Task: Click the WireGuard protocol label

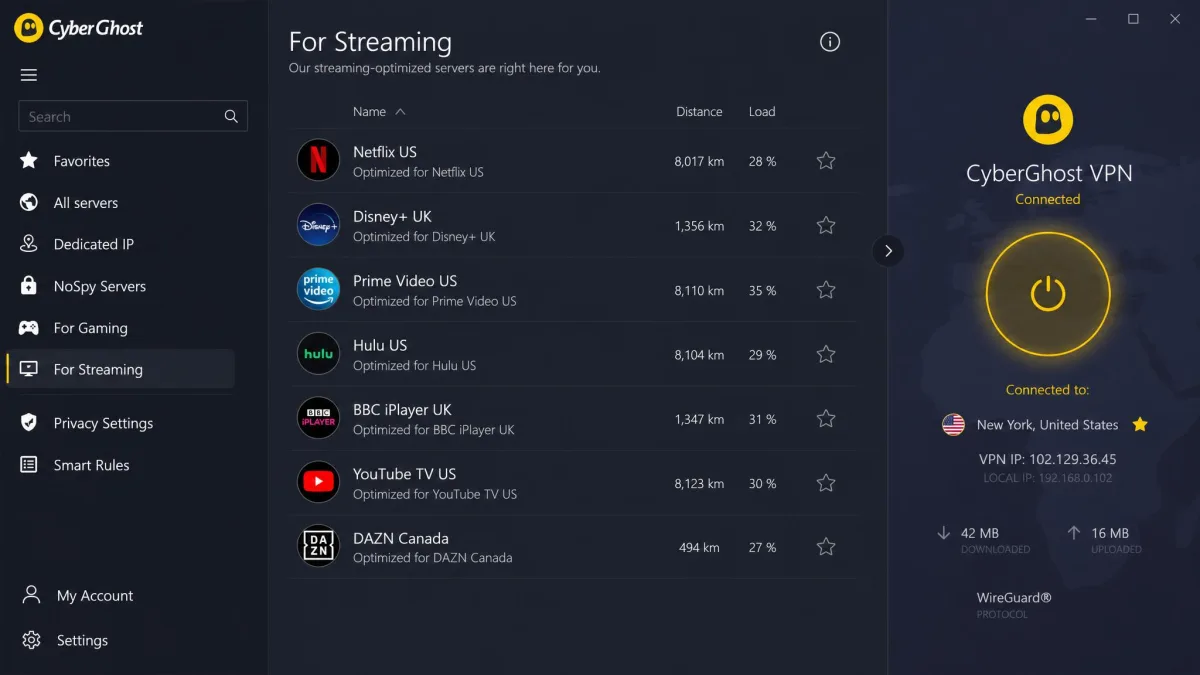Action: tap(1014, 598)
